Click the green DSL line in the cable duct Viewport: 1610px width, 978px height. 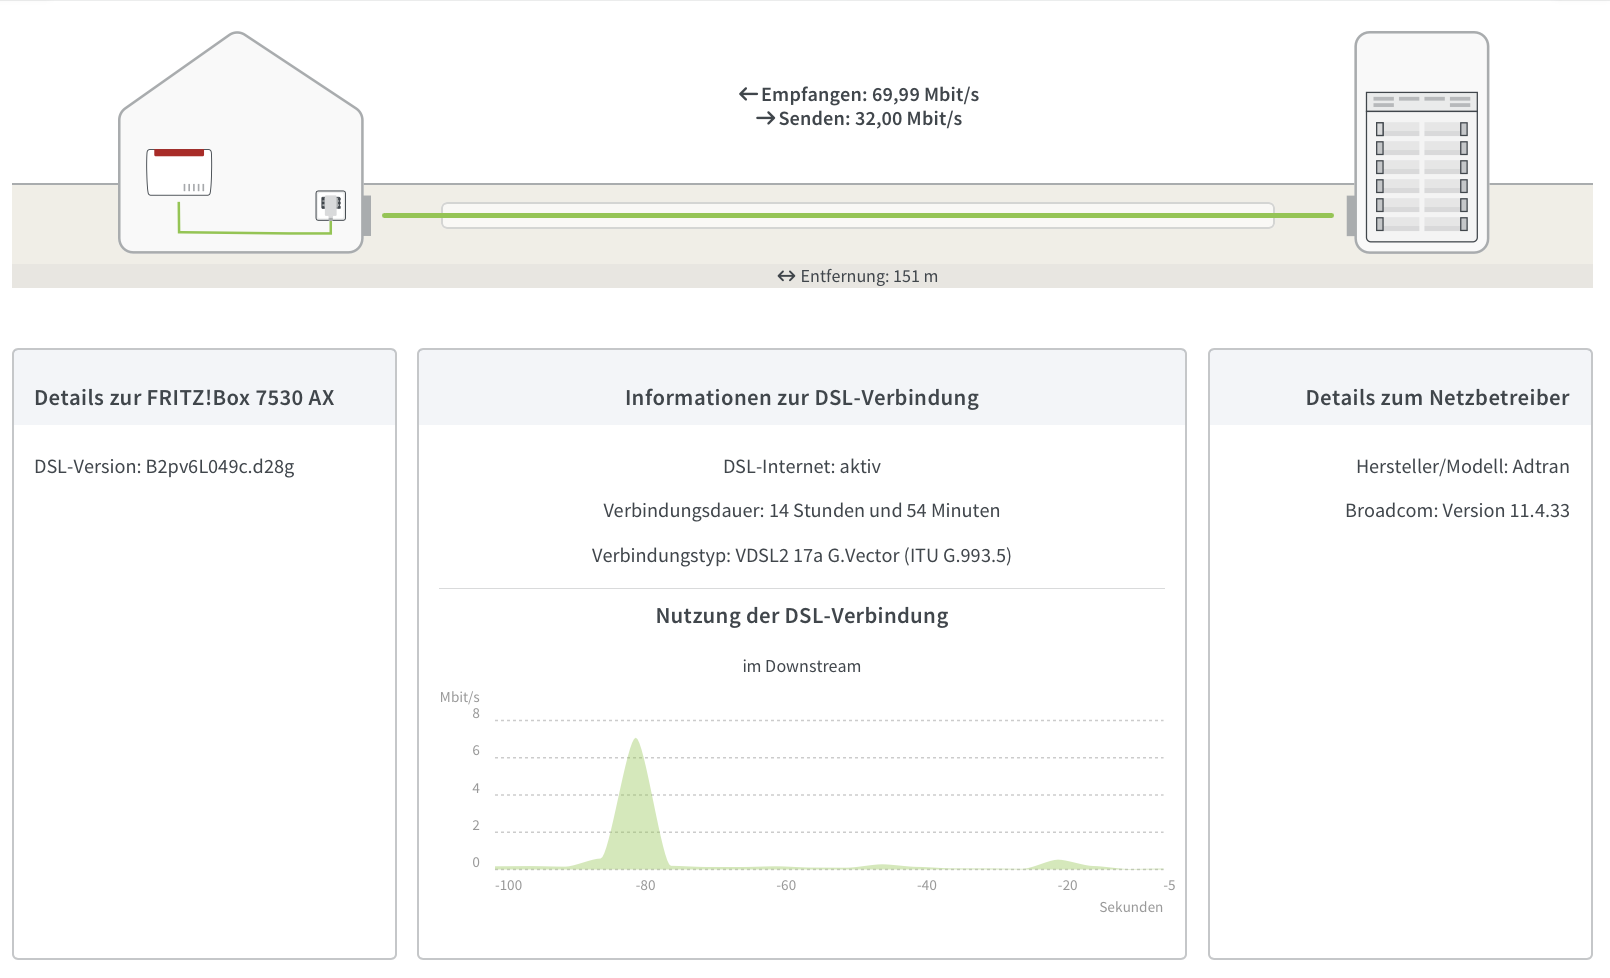[857, 215]
